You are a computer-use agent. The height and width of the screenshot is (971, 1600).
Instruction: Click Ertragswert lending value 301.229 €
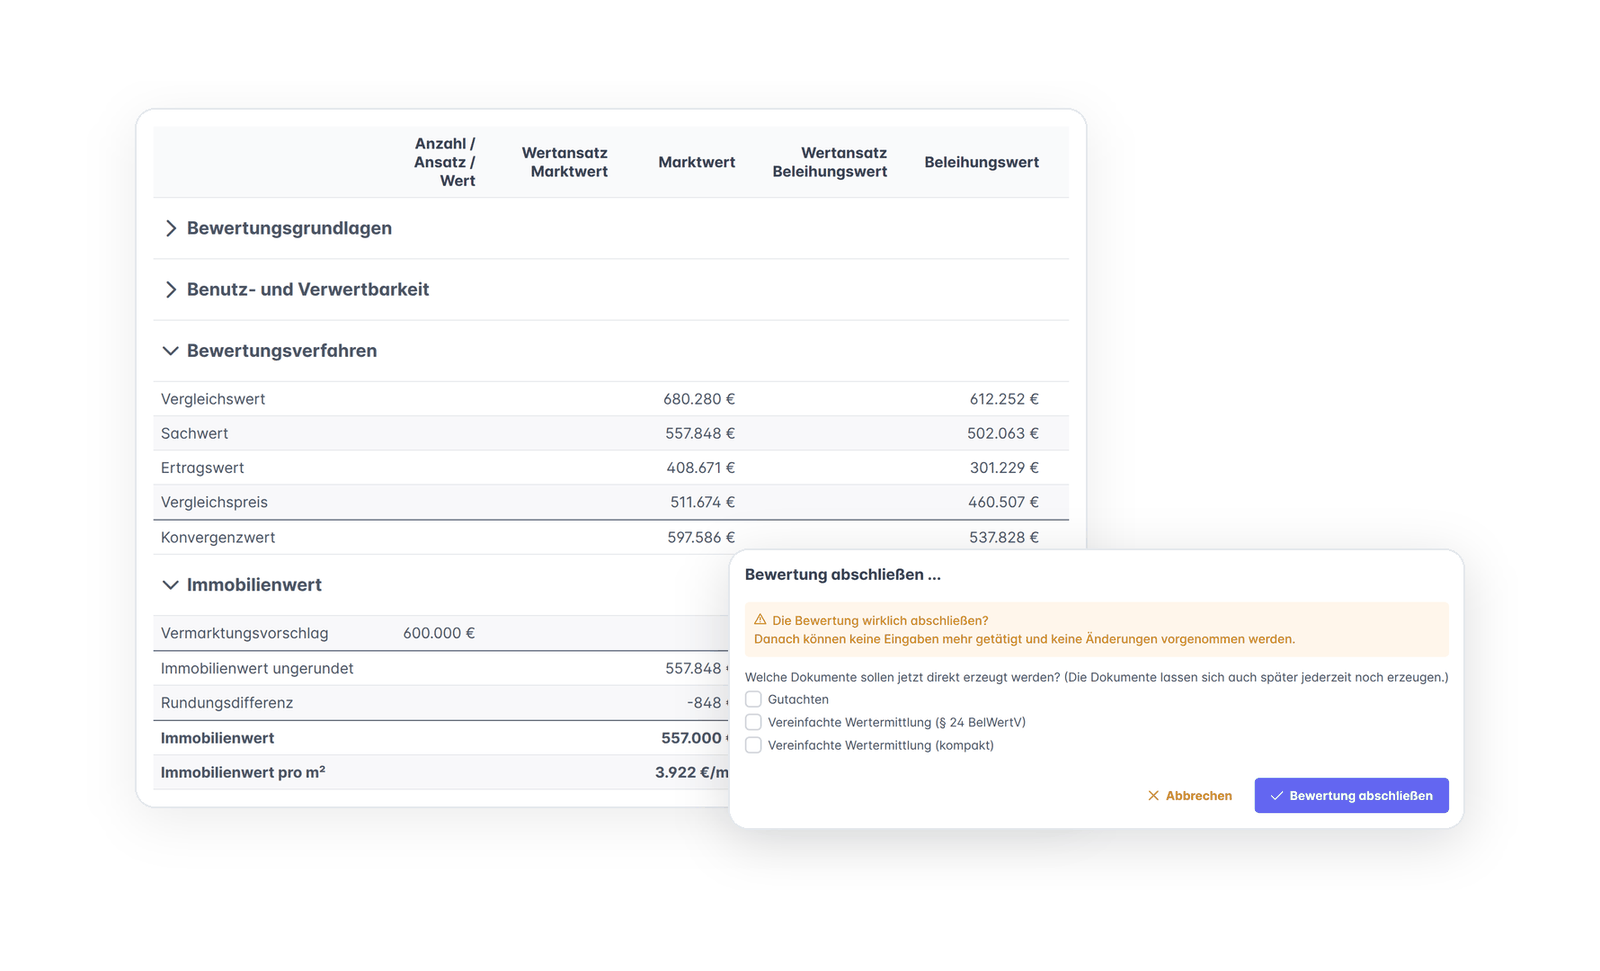pyautogui.click(x=1004, y=468)
